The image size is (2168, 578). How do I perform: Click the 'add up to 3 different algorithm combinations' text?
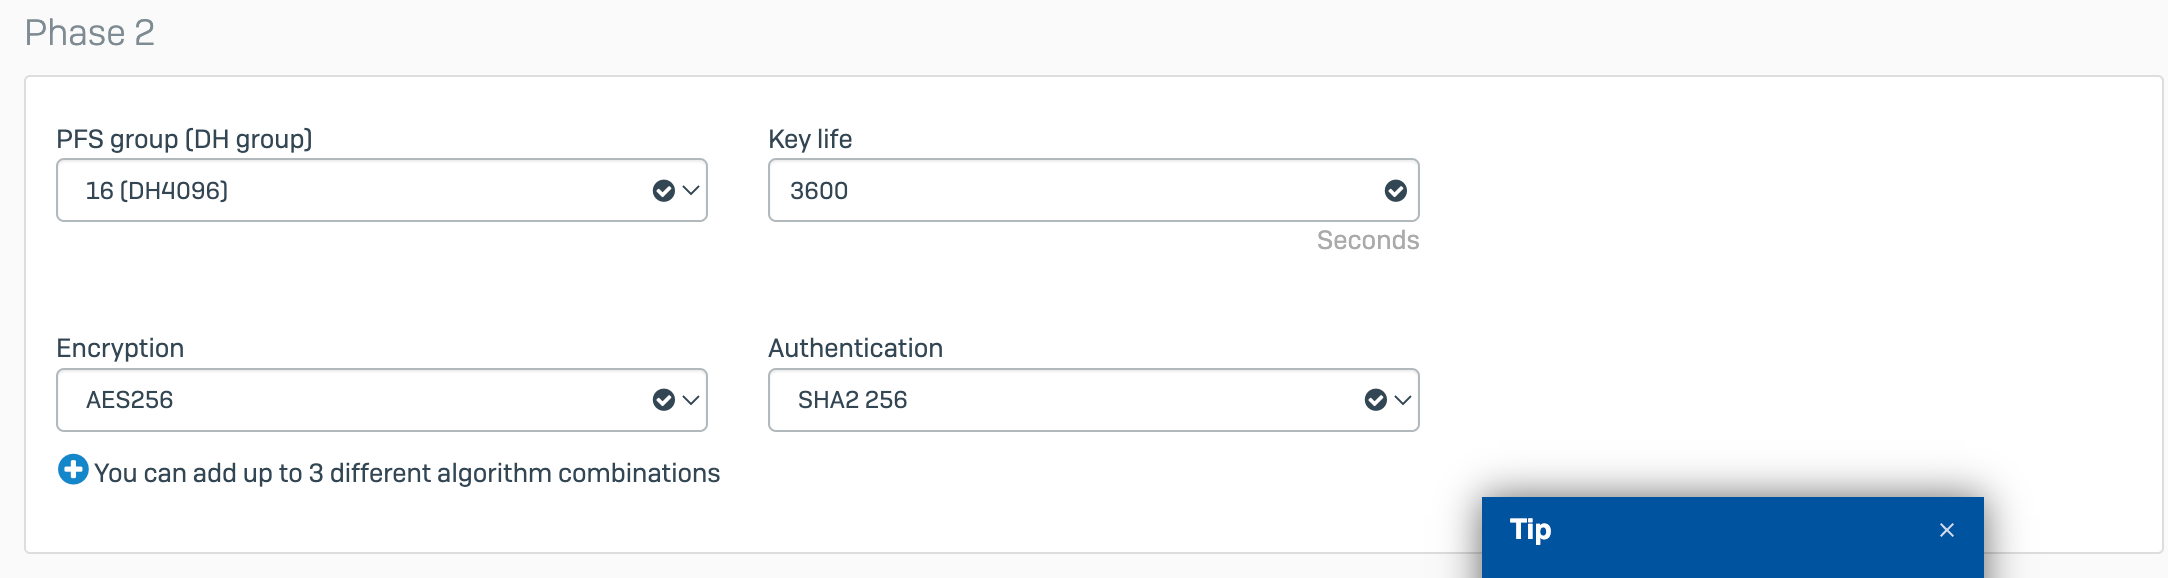[407, 473]
